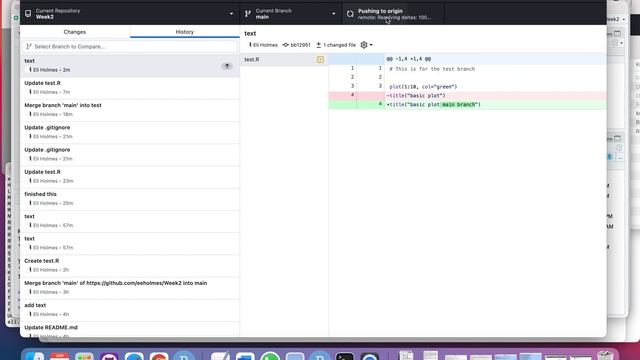Select the Merge branch 'main' into test commit
The image size is (640, 360).
pos(130,110)
